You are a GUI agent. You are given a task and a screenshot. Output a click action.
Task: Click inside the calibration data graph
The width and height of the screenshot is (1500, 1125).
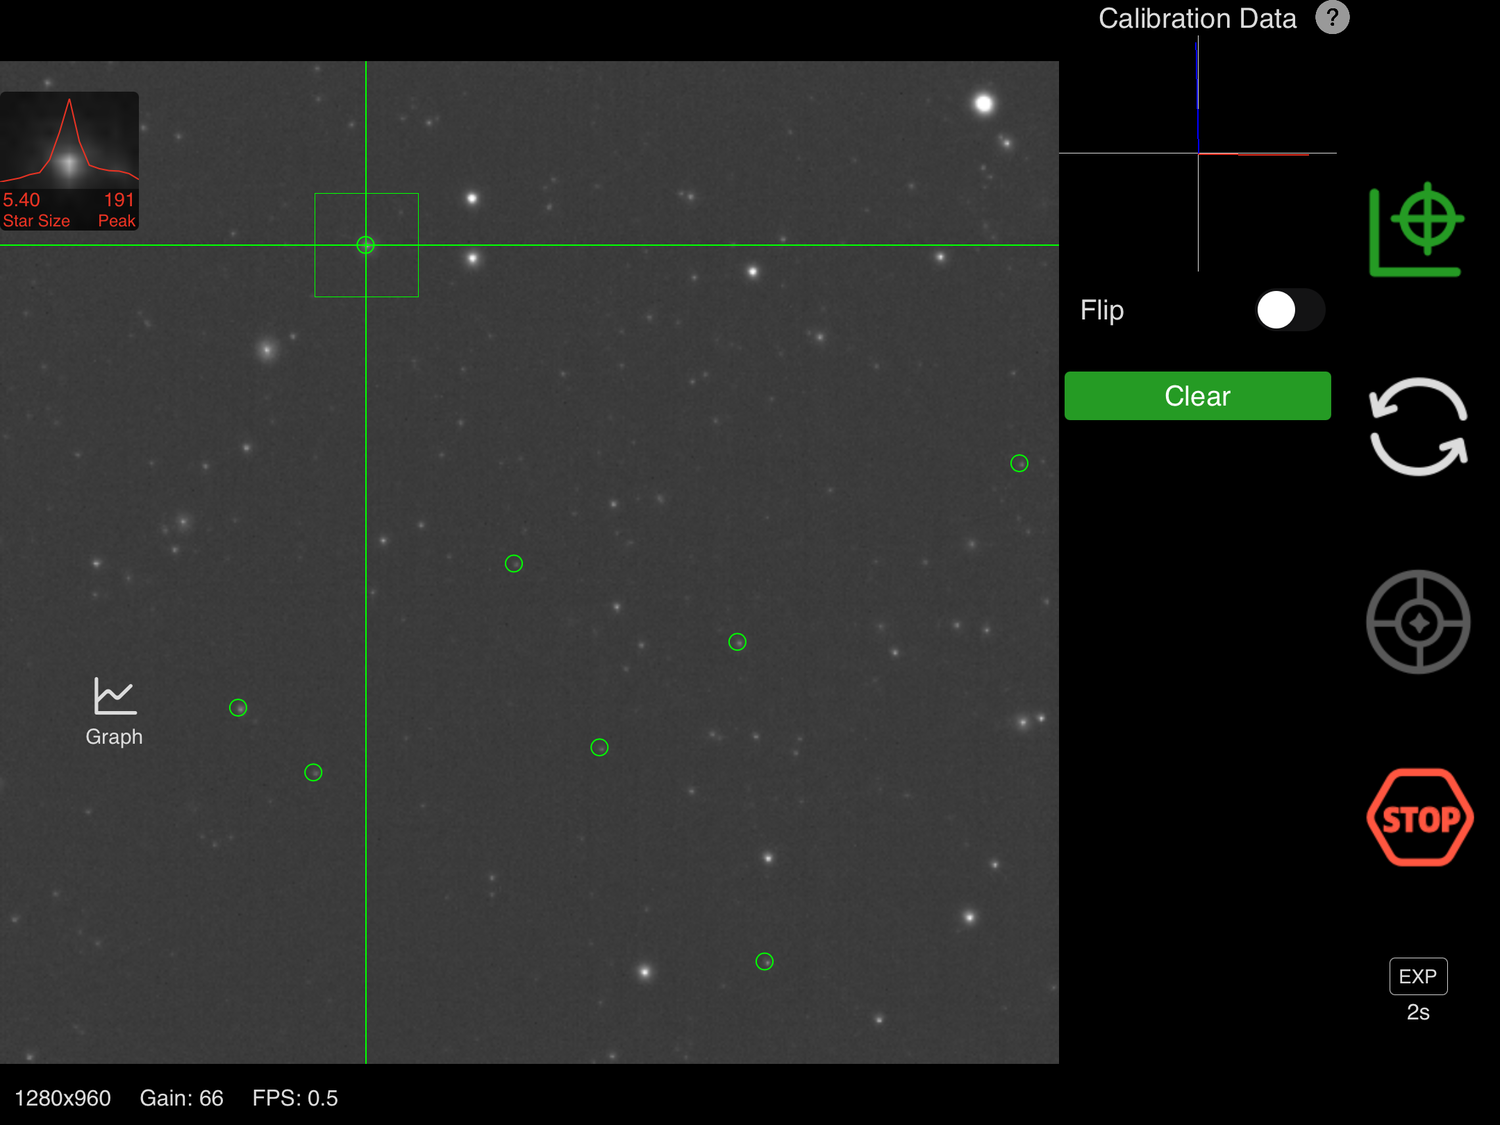coord(1197,153)
